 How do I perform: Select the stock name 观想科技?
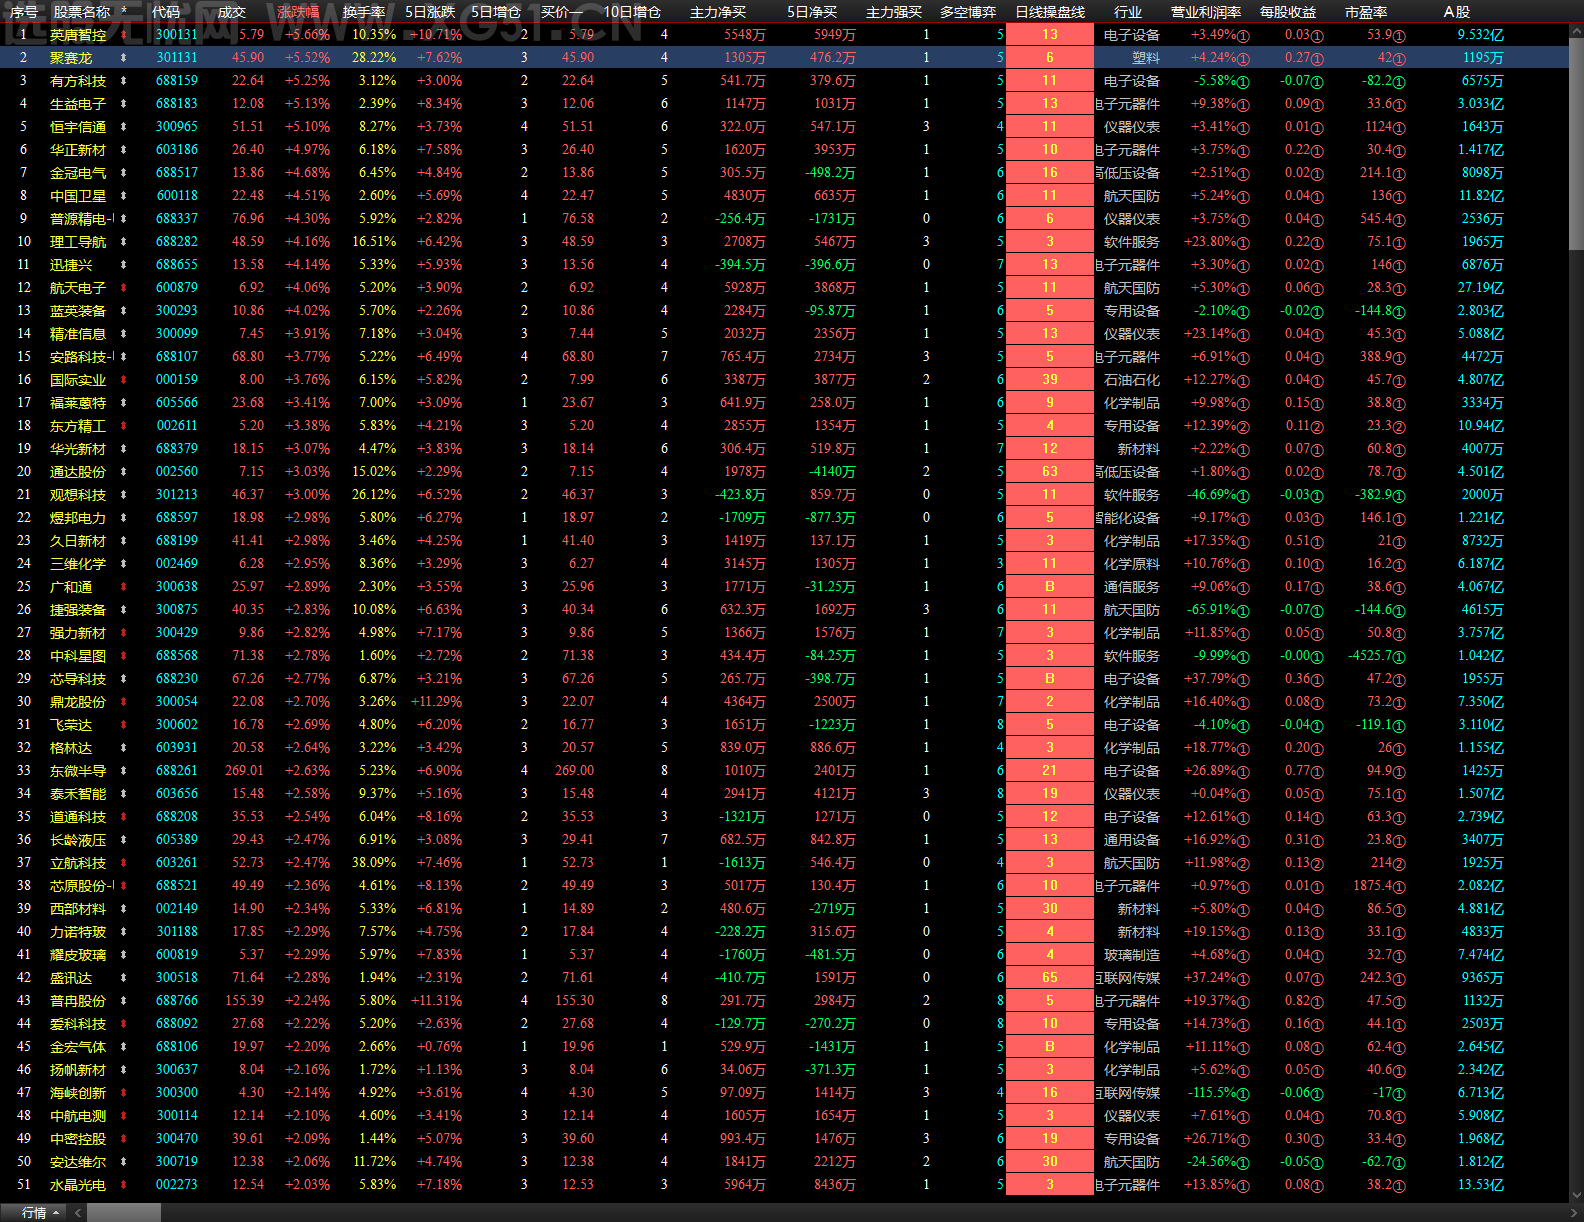[x=78, y=495]
